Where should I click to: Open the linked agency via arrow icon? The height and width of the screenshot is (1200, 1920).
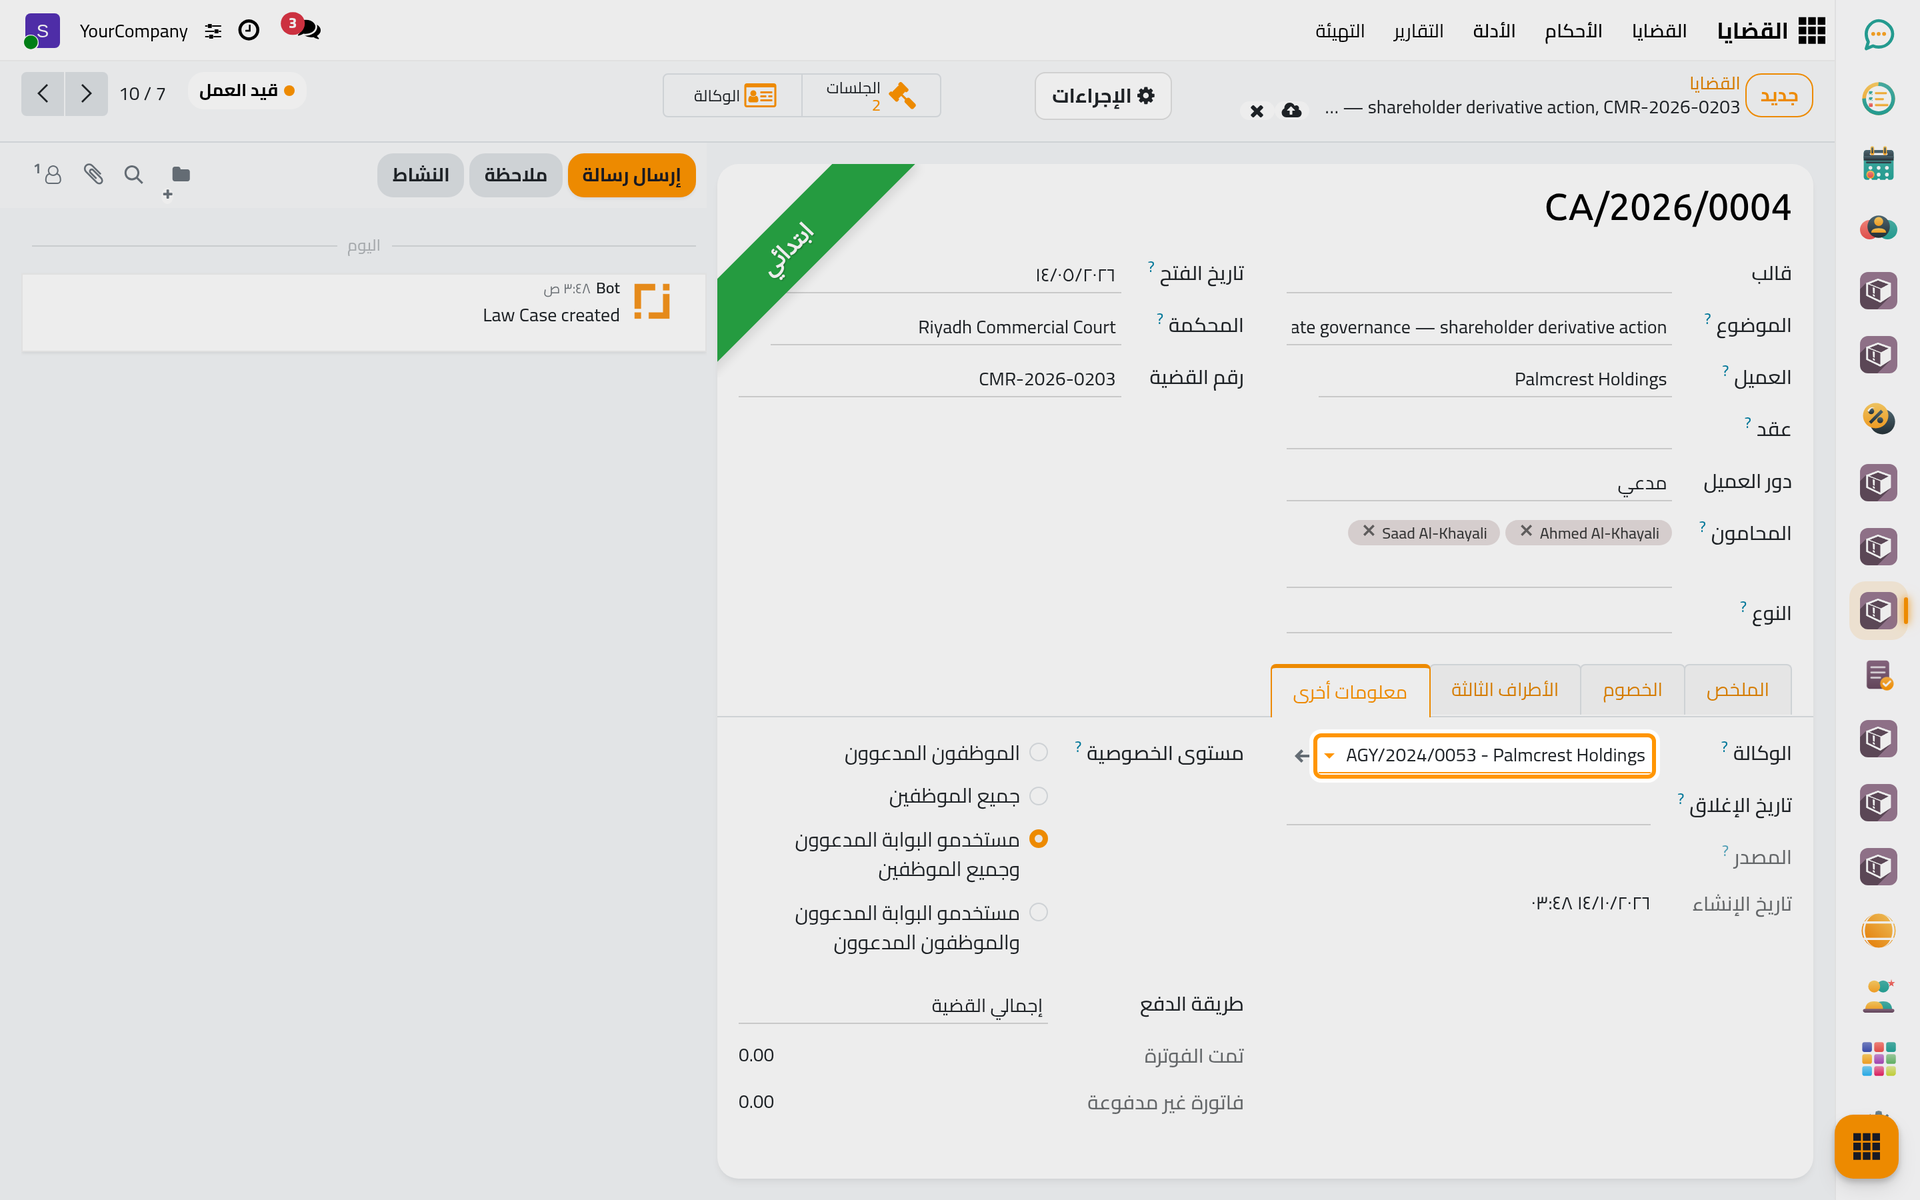point(1301,756)
